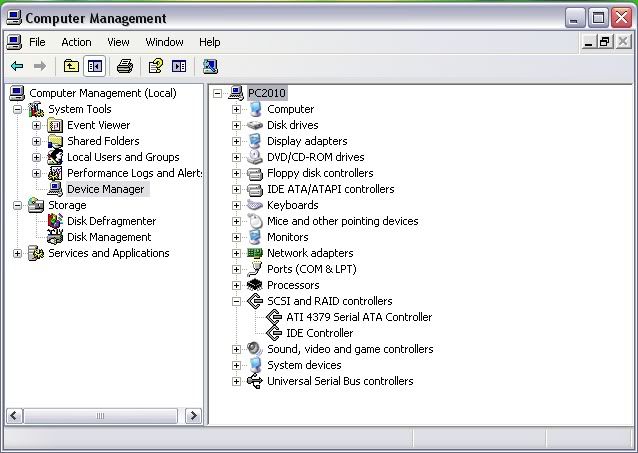Select the Computer category label

pyautogui.click(x=291, y=109)
